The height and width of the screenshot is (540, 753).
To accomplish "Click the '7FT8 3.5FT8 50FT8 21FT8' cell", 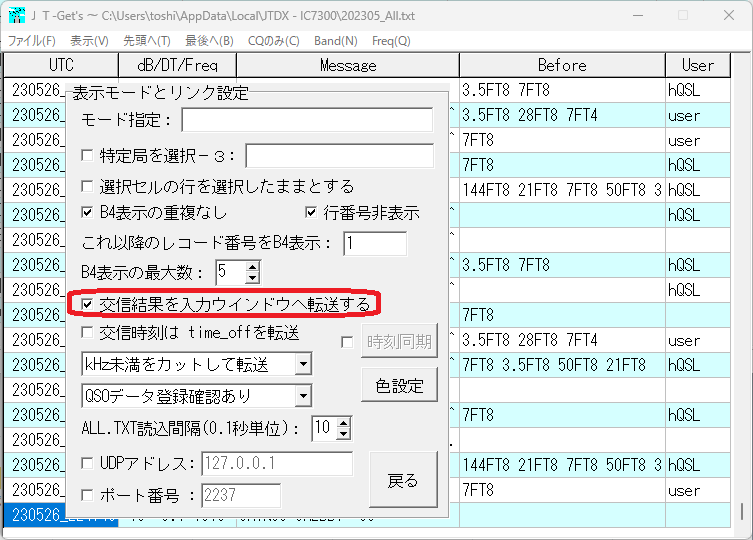I will (562, 365).
